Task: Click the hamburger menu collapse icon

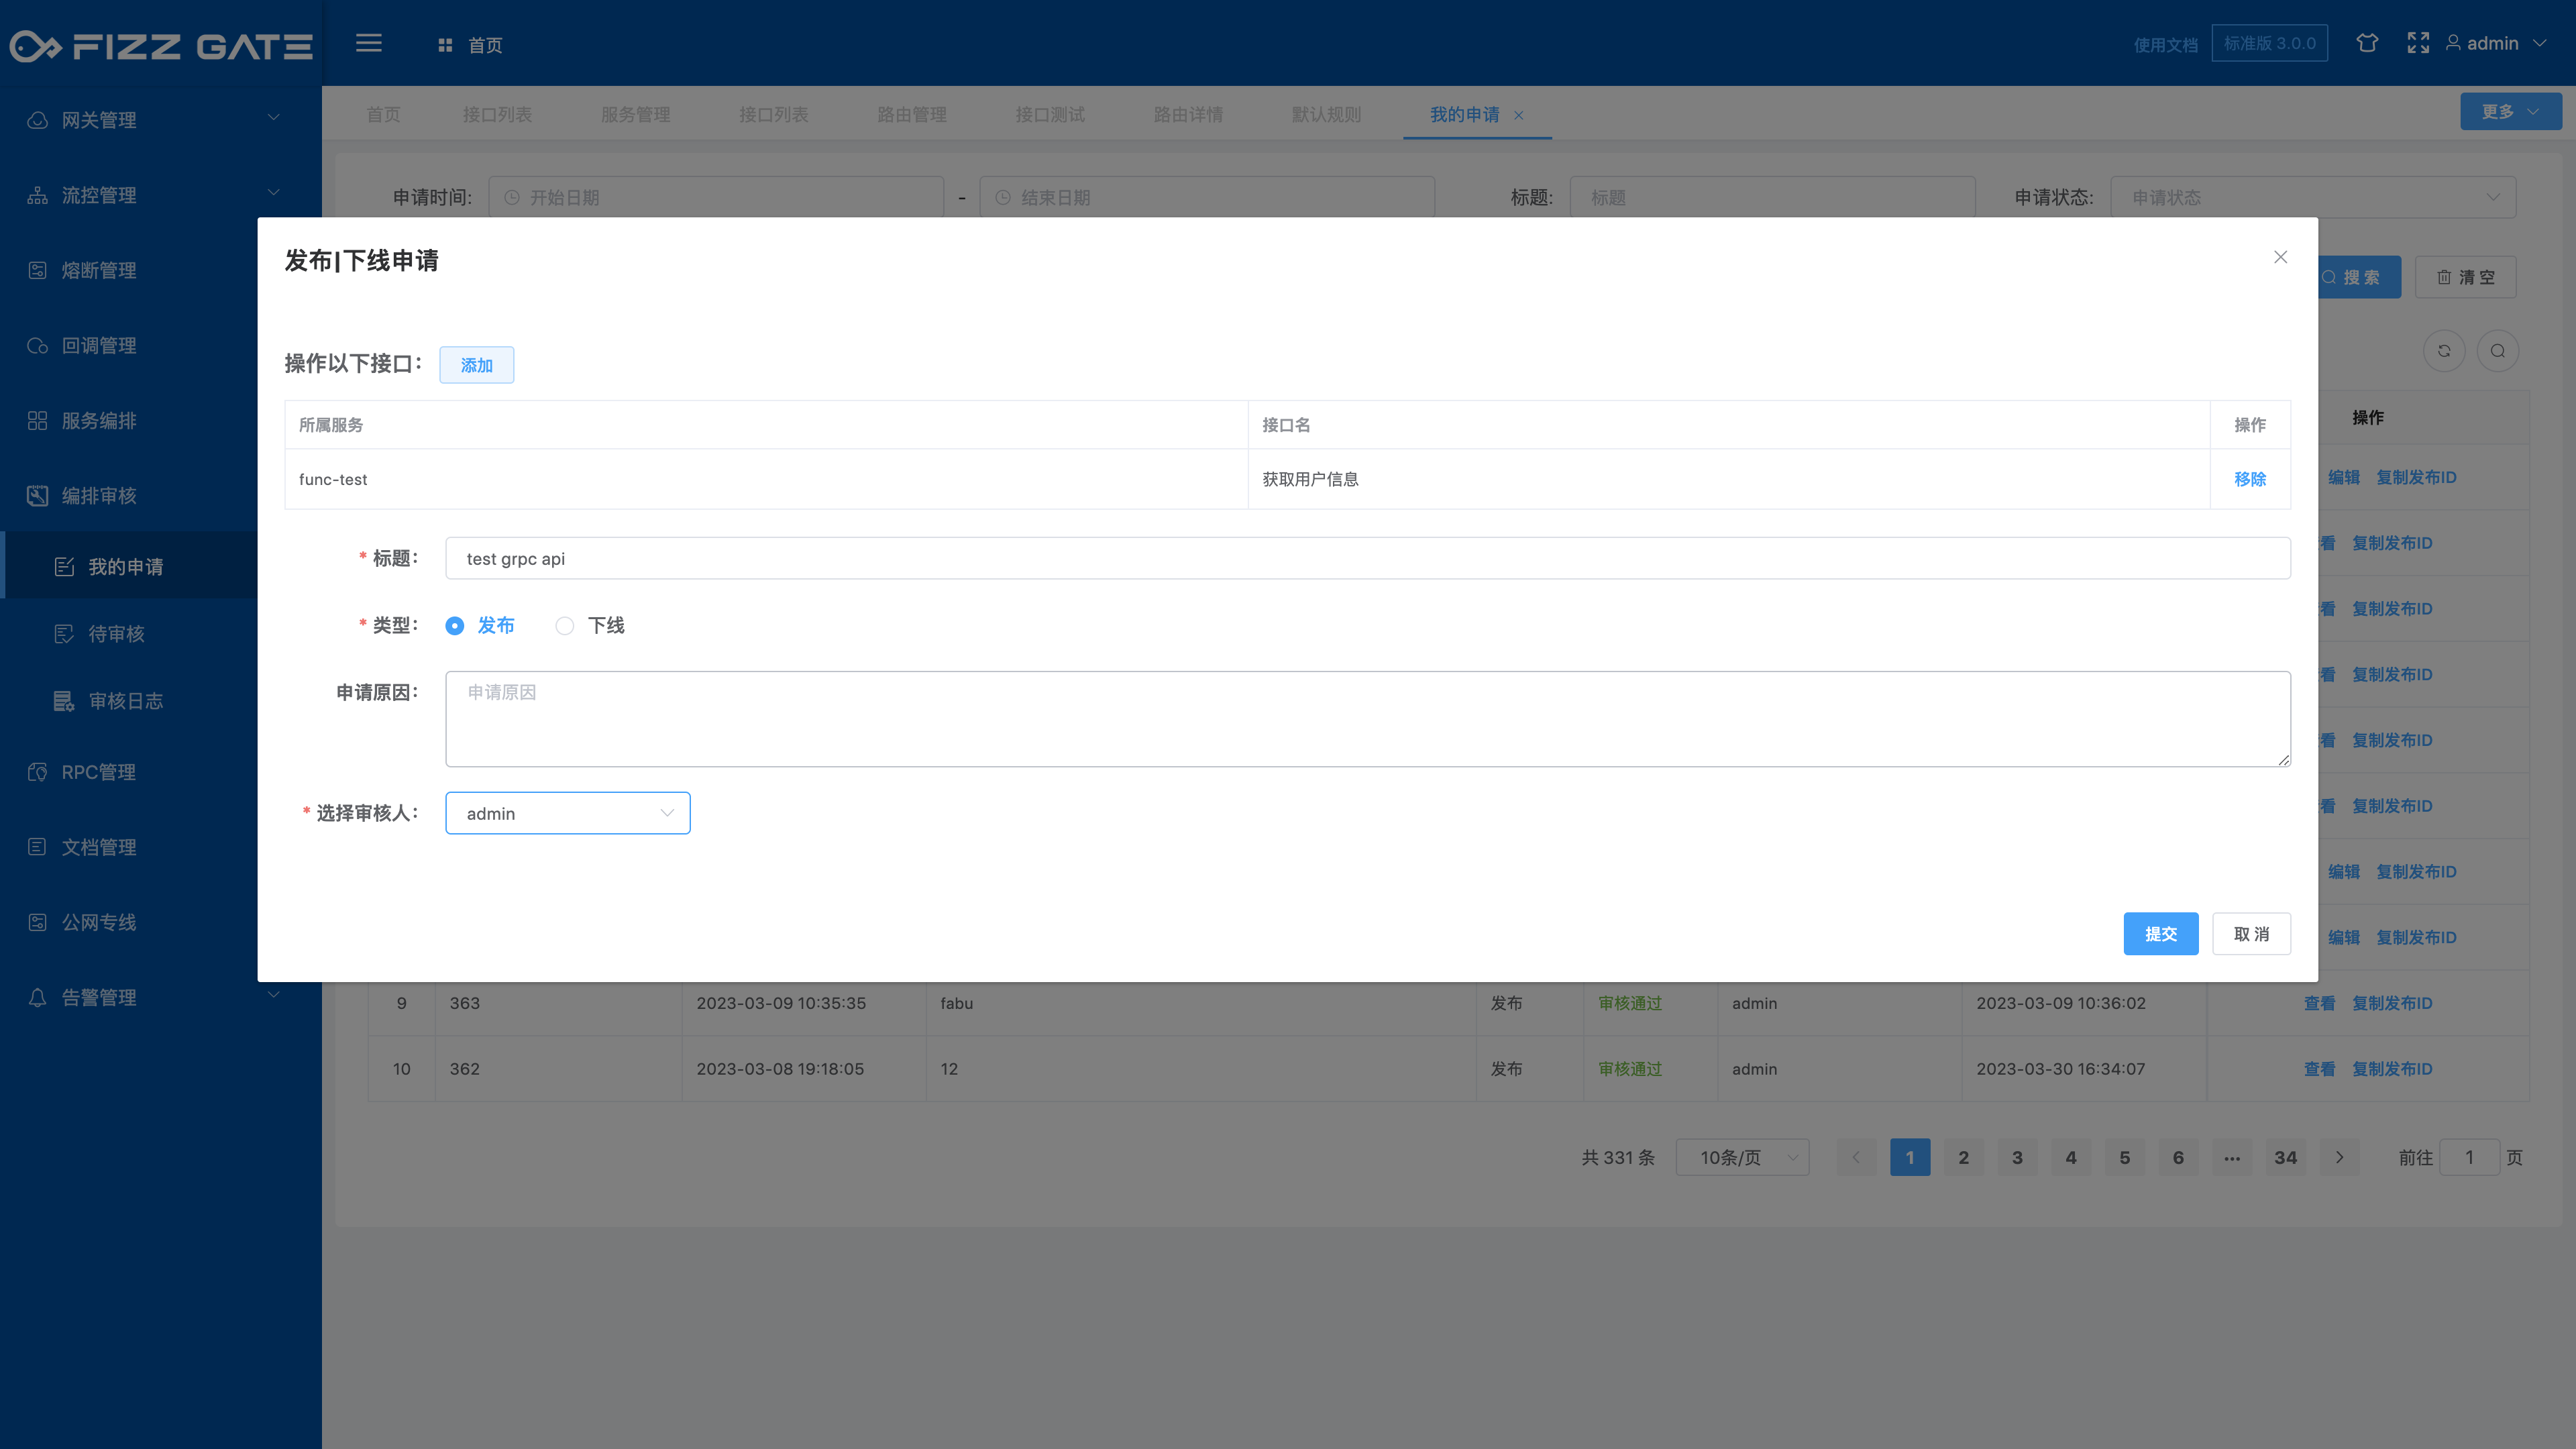Action: 369,43
